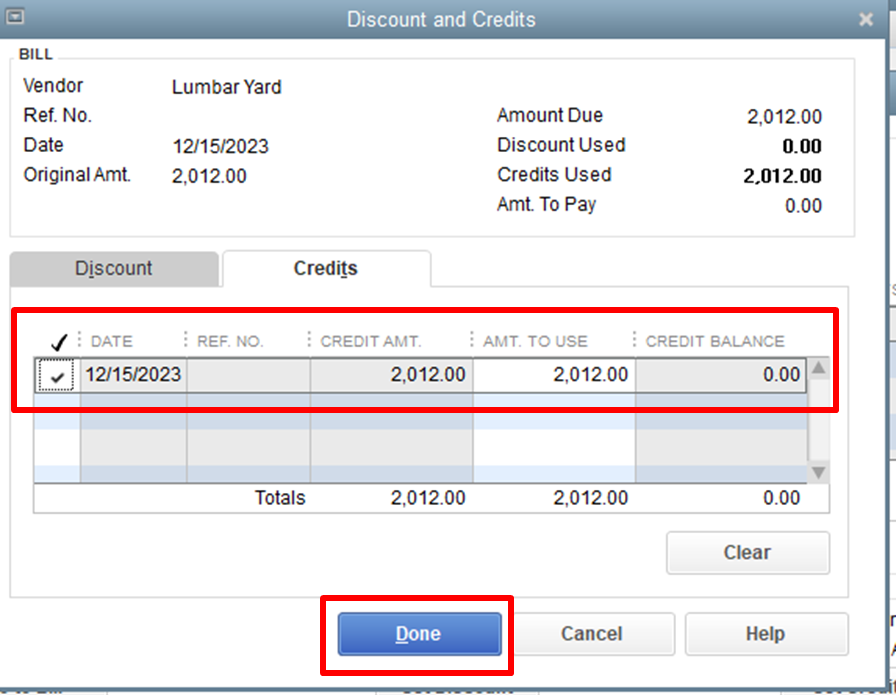
Task: Open Help for this dialog
Action: (x=766, y=634)
